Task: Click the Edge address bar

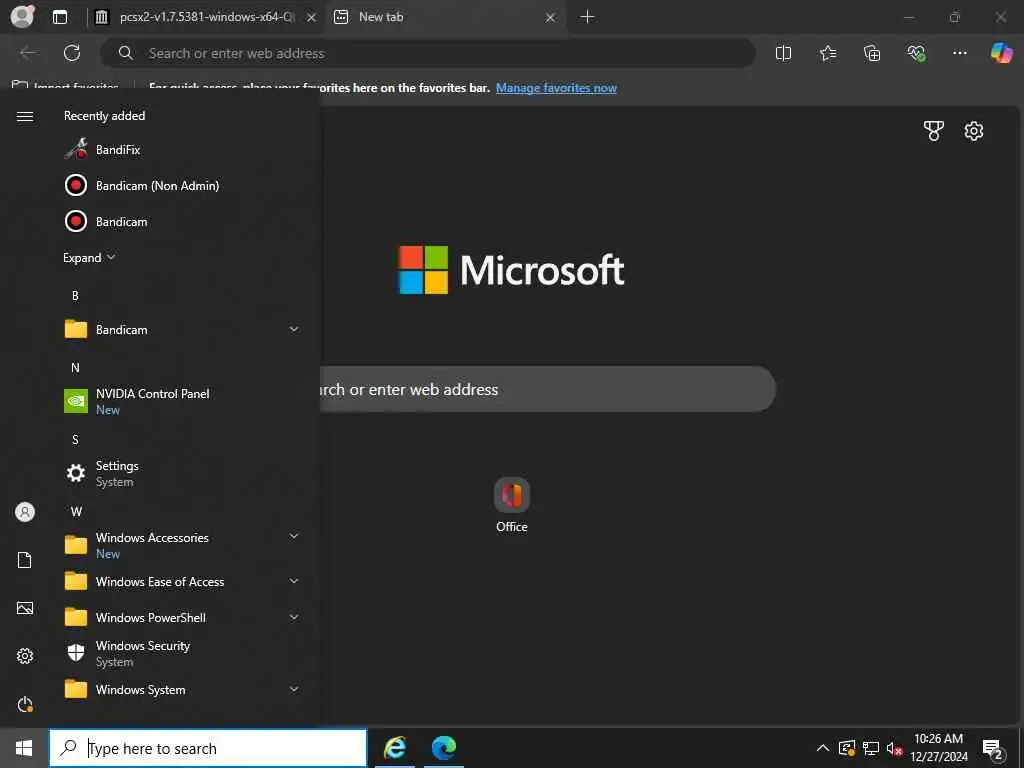Action: (x=428, y=53)
